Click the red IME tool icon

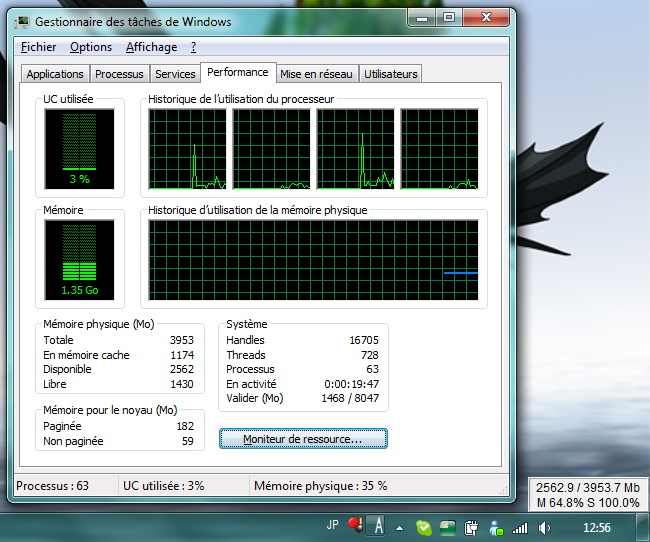(x=353, y=525)
